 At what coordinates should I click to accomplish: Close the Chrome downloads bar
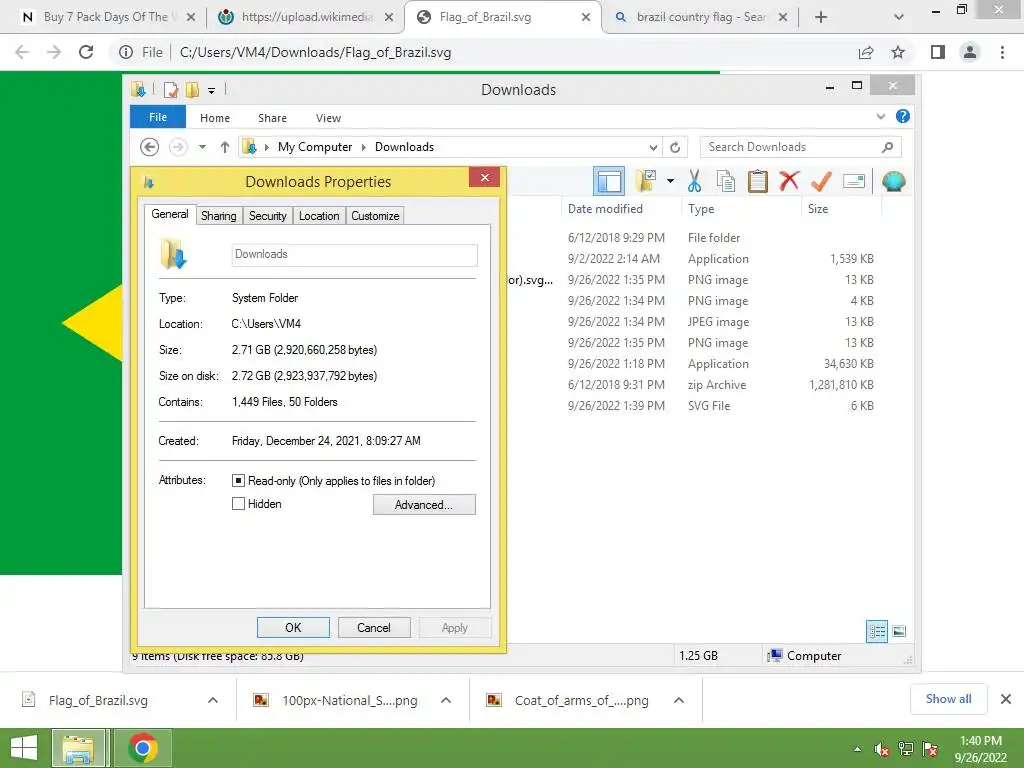(1006, 699)
